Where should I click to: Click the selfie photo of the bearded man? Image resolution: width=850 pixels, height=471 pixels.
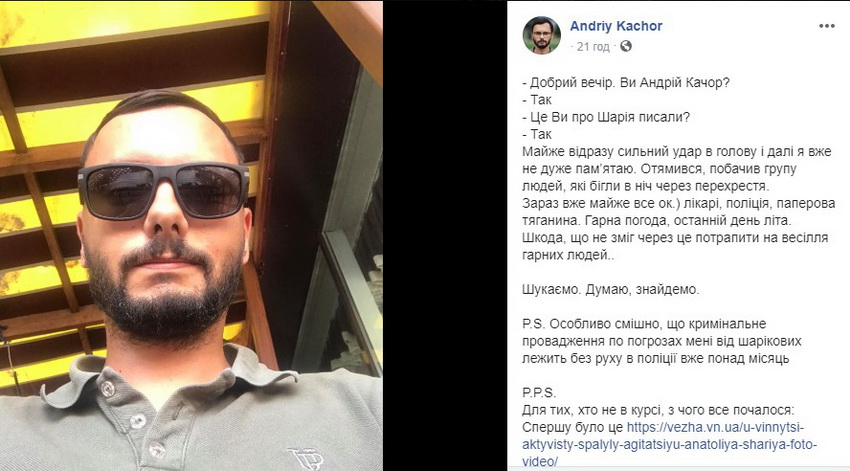click(191, 235)
